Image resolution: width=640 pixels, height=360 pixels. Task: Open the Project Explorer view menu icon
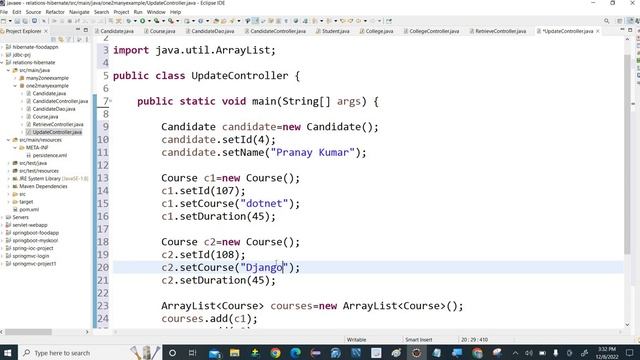[87, 39]
